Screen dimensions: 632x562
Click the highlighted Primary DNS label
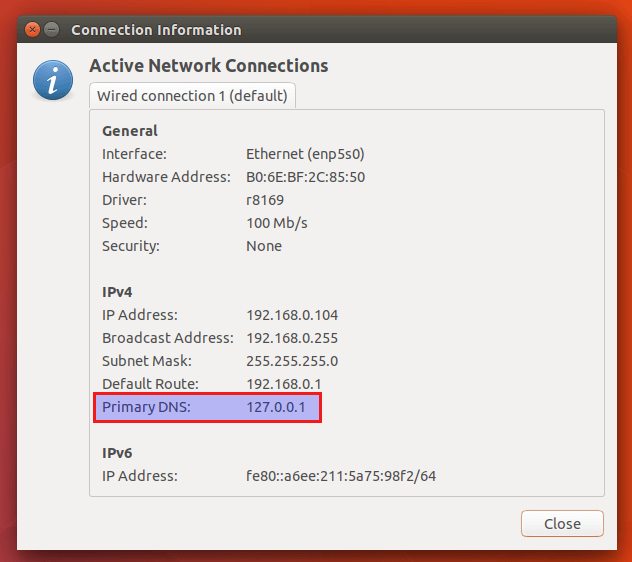146,407
